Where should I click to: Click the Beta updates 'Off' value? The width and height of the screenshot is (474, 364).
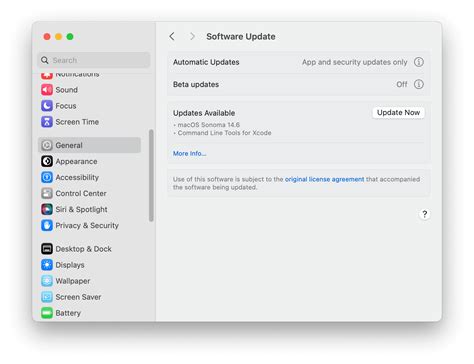click(402, 84)
